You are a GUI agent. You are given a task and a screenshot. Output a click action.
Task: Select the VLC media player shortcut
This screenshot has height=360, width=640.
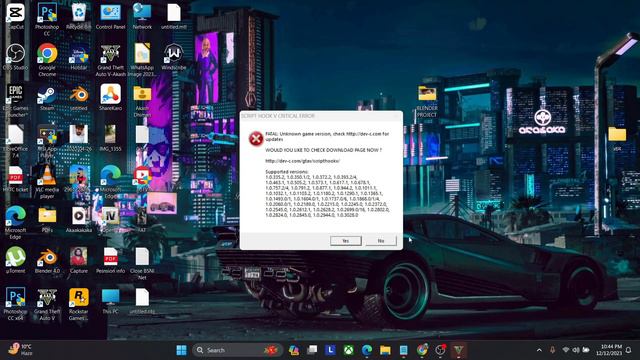click(x=47, y=182)
